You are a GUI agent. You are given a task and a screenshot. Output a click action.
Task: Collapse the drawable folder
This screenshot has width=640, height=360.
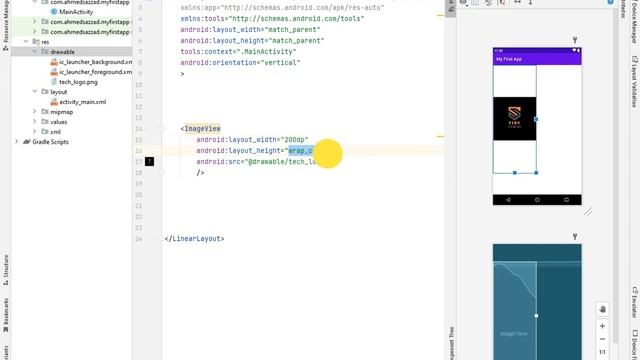35,52
